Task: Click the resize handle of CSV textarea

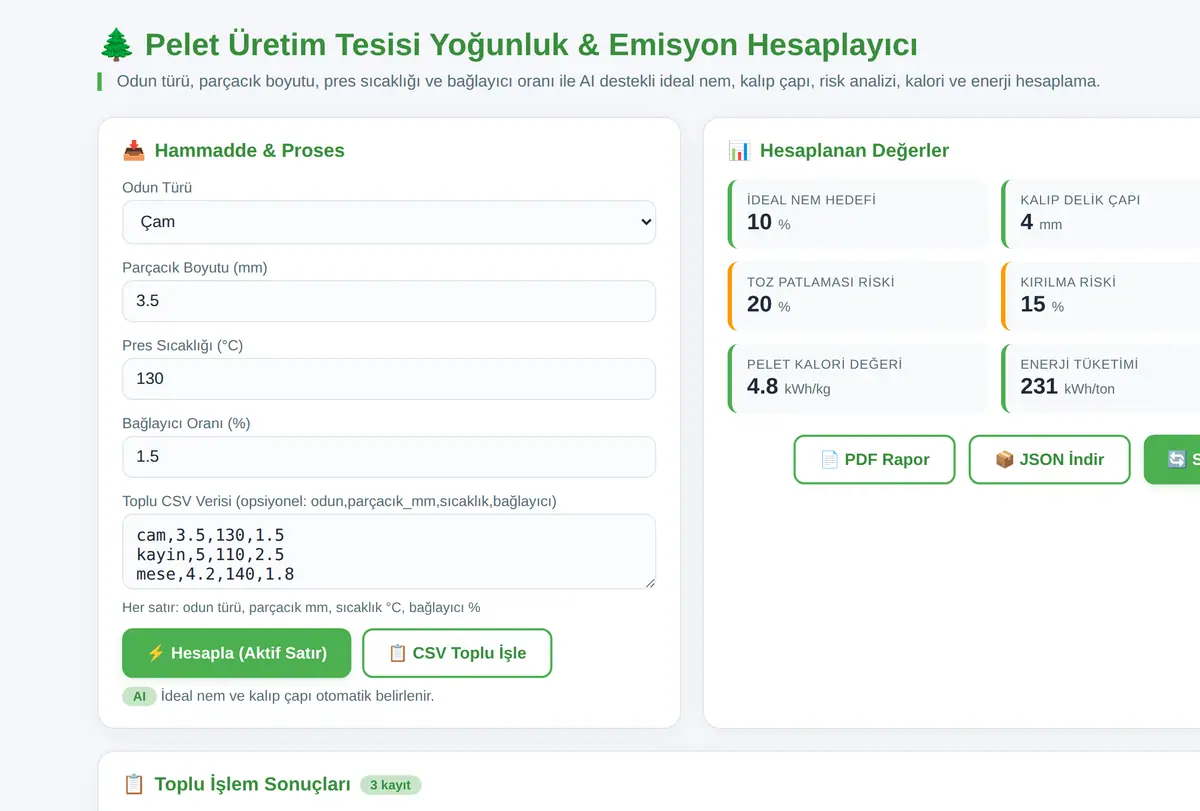Action: tap(649, 583)
